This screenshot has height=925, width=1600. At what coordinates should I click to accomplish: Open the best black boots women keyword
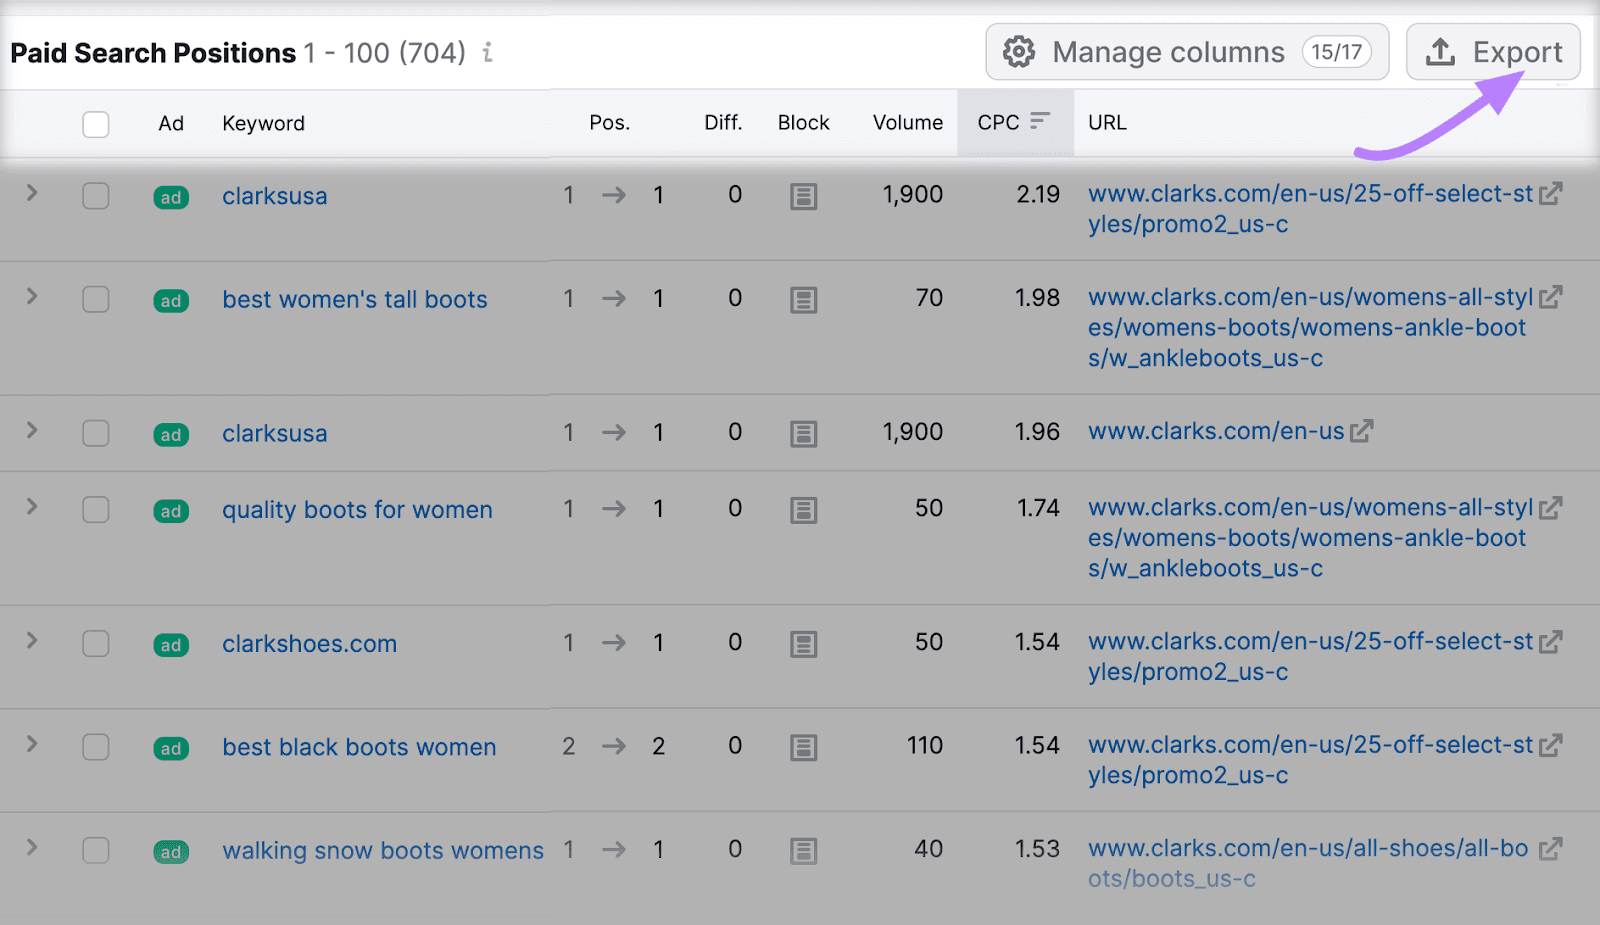(358, 747)
